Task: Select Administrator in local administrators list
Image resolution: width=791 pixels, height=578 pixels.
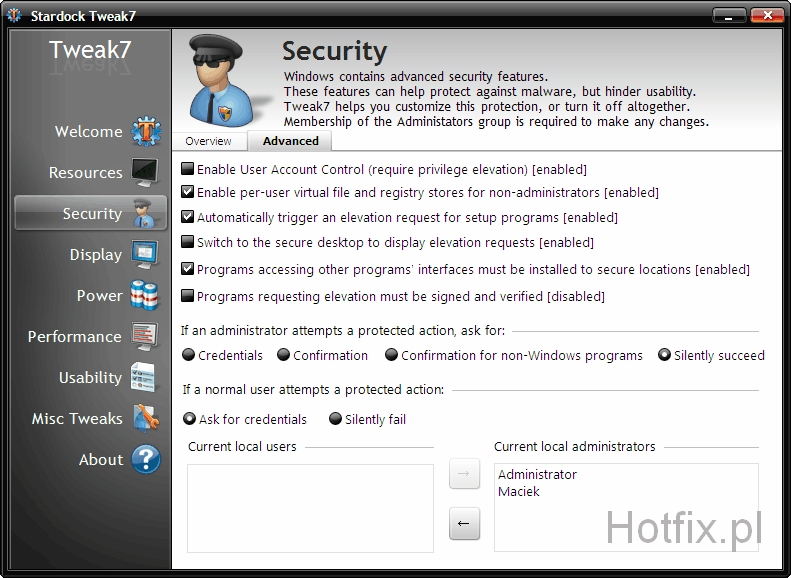Action: click(537, 475)
